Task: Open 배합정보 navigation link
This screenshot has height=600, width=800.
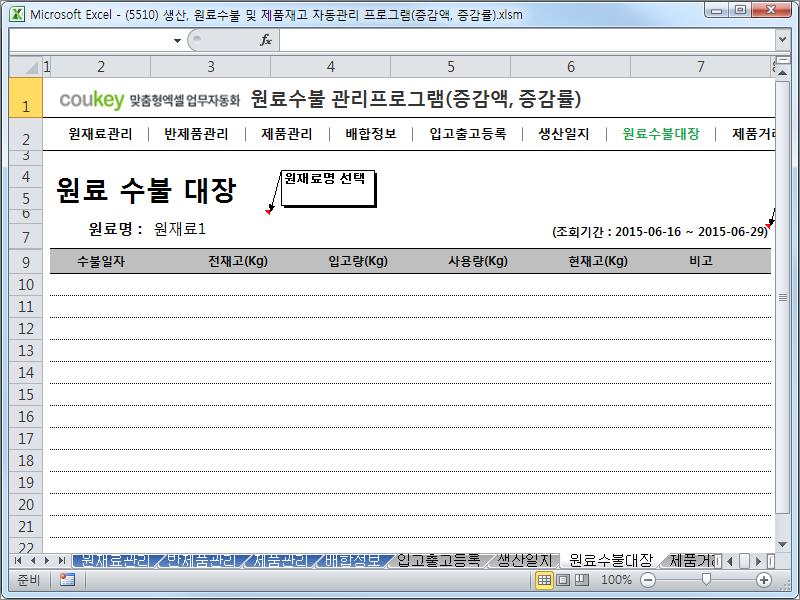Action: point(370,134)
